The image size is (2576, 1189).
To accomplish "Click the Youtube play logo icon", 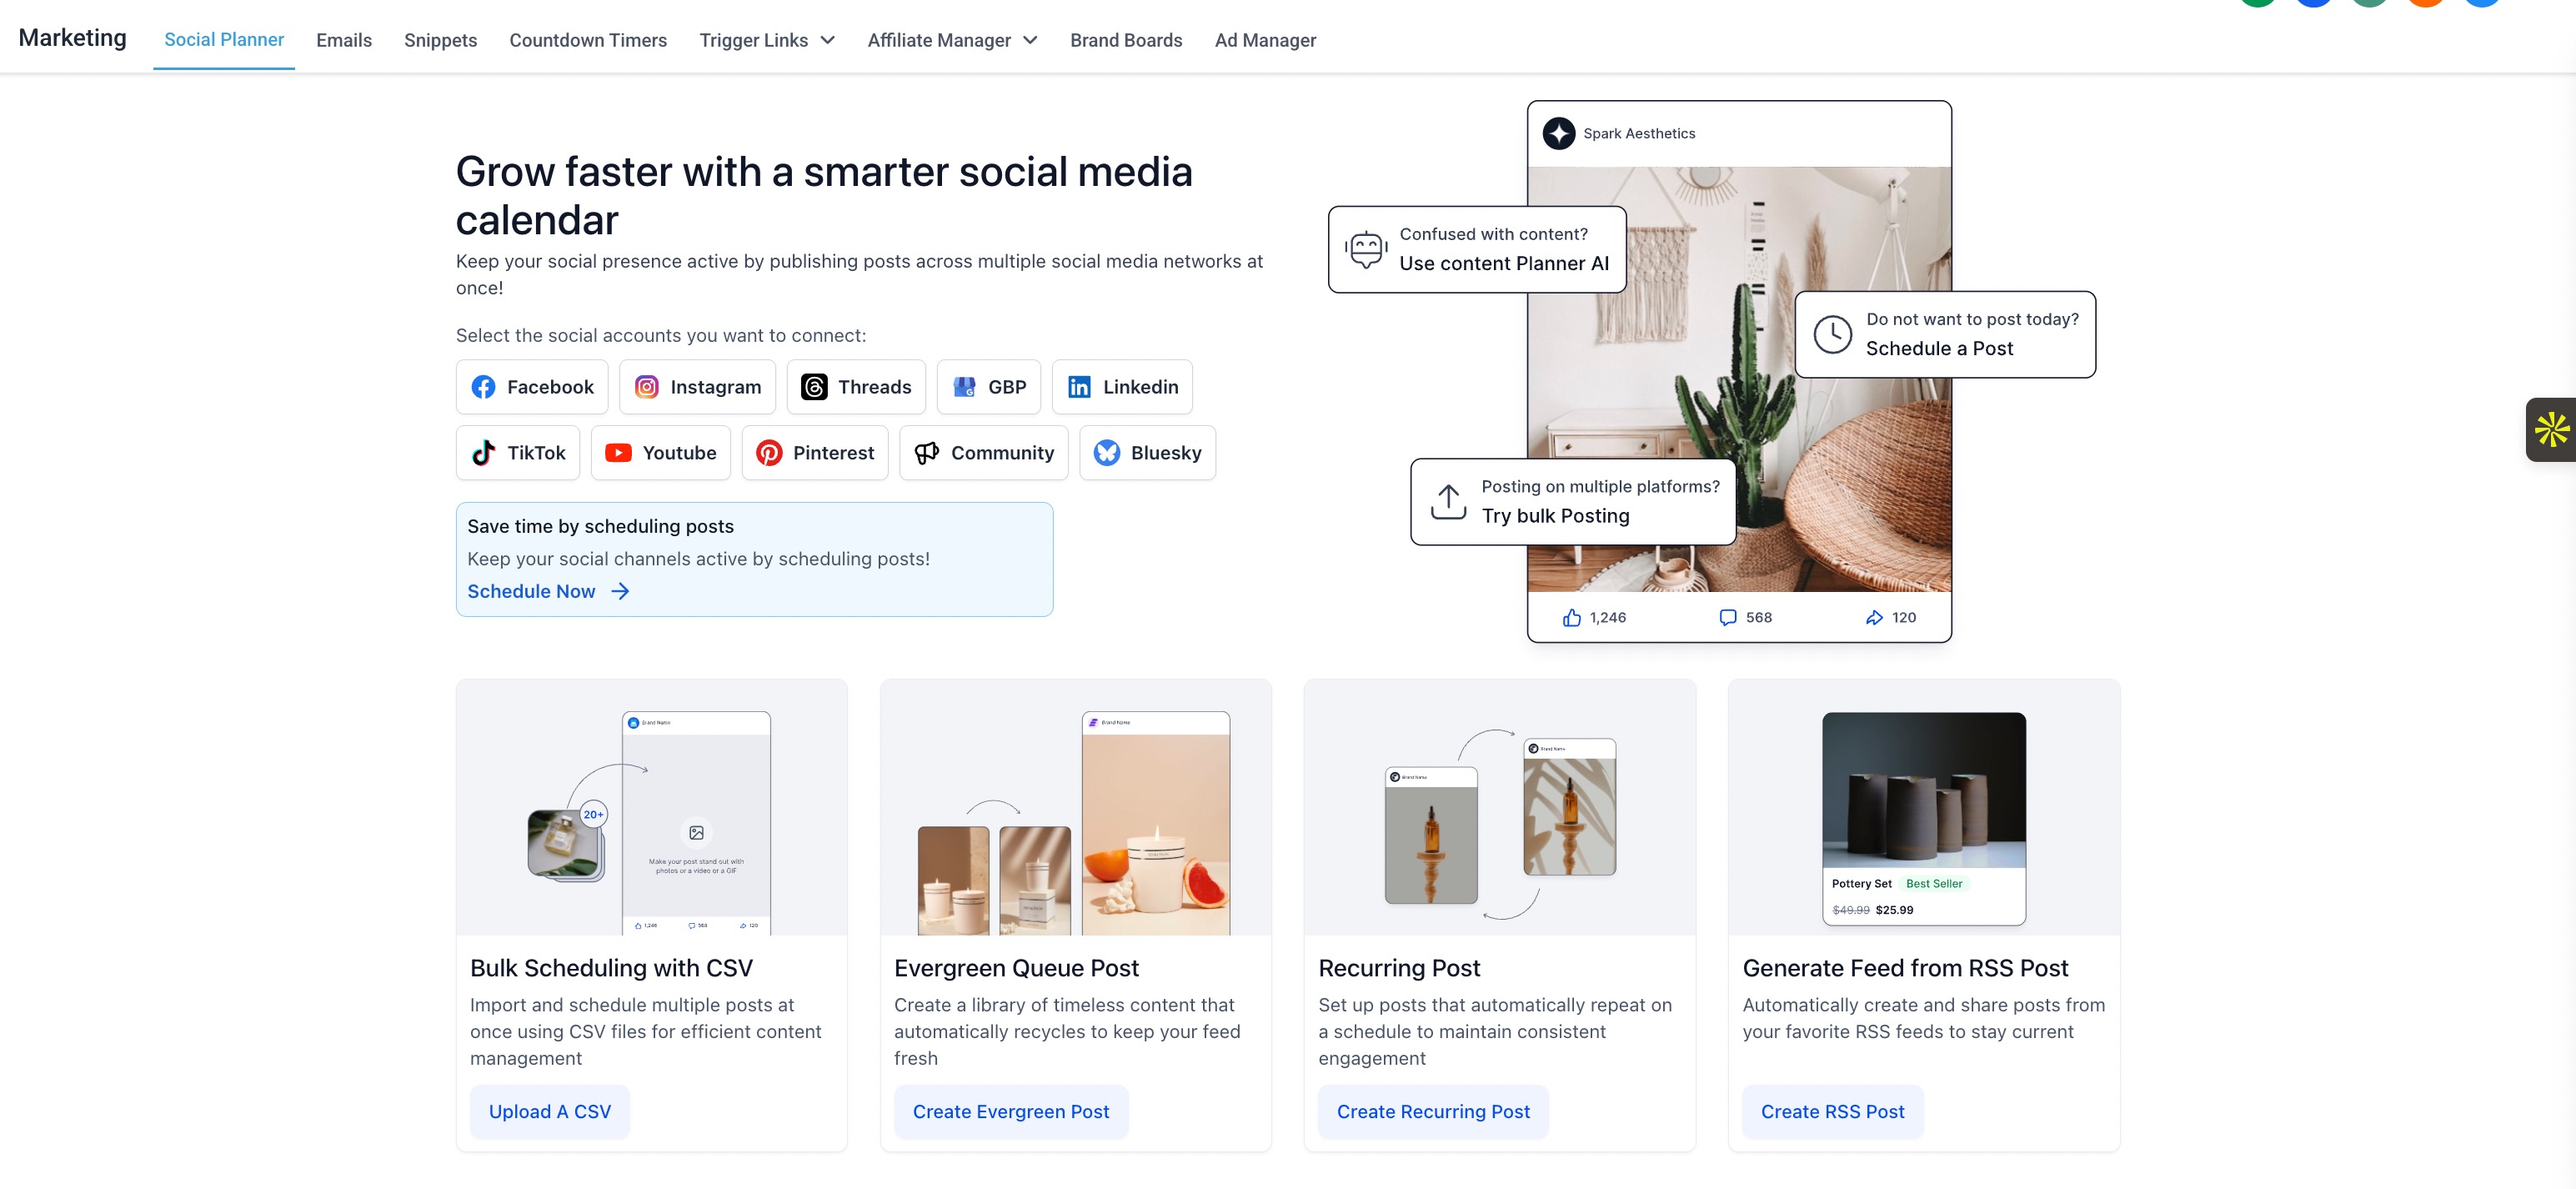I will (618, 453).
